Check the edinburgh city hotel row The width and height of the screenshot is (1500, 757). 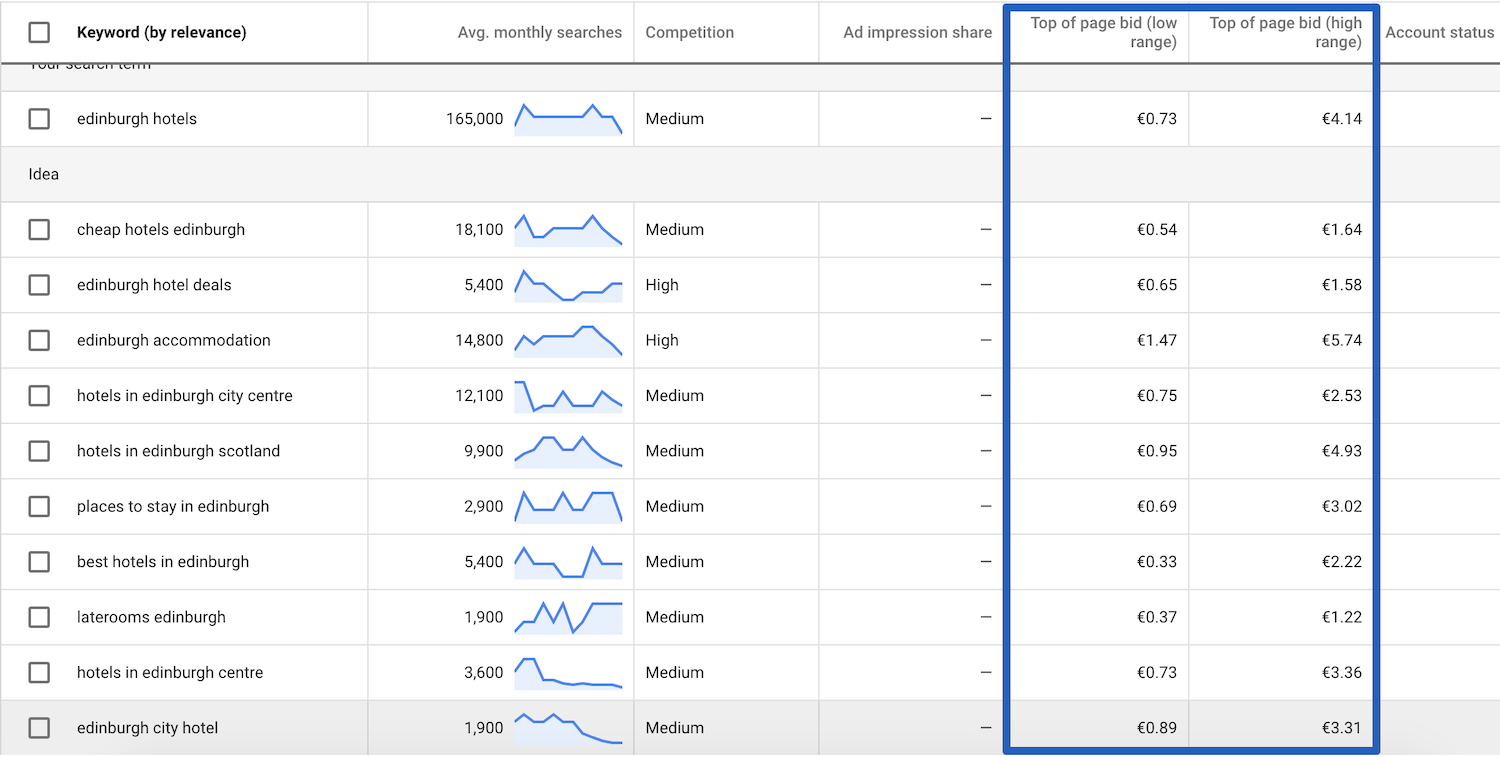(x=39, y=728)
